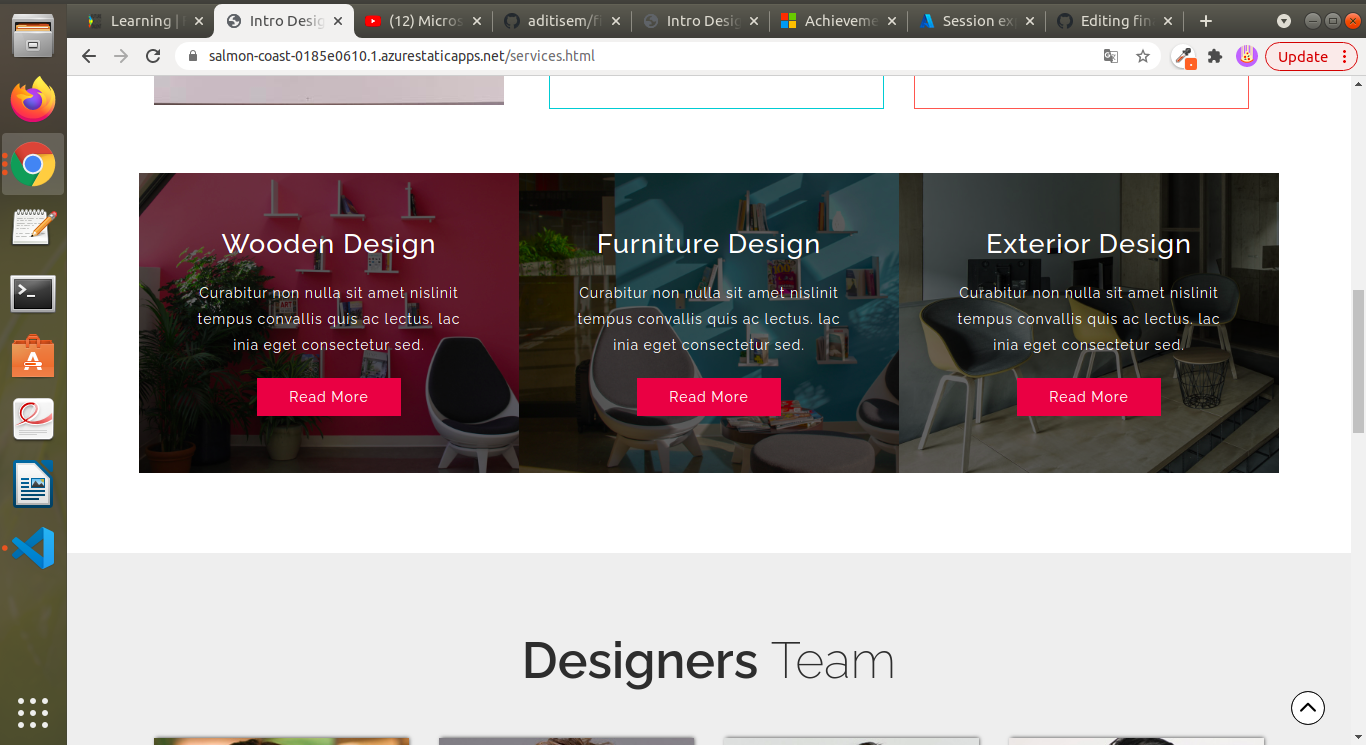Viewport: 1366px width, 745px height.
Task: Open Ubuntu Software from the dock
Action: [33, 356]
